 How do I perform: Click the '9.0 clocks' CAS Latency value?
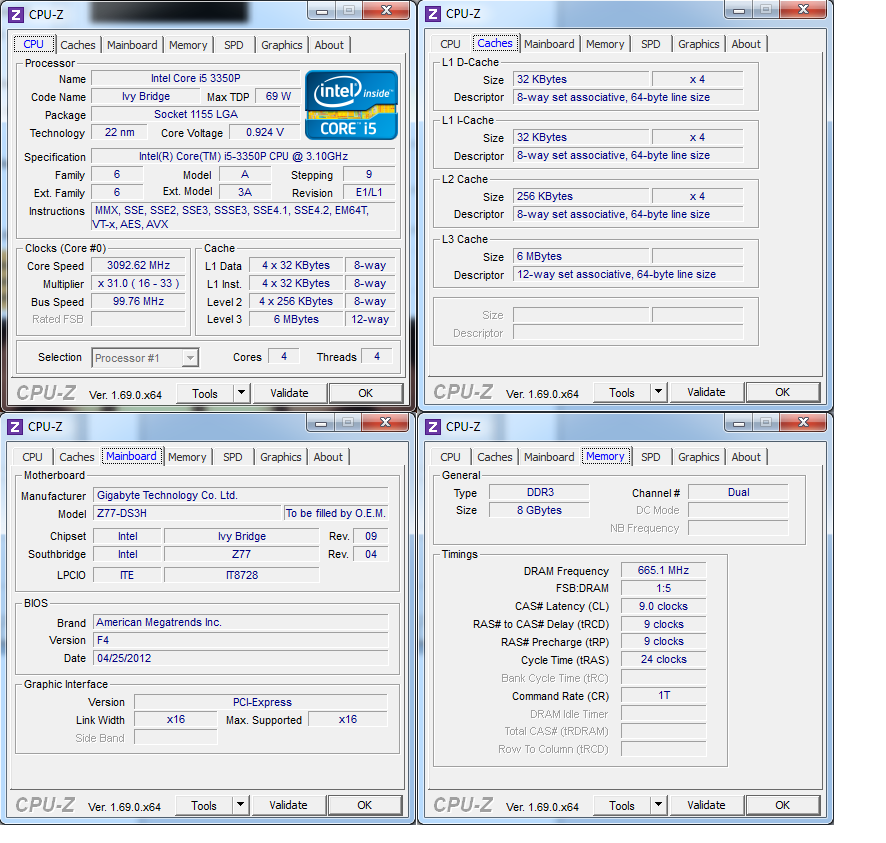663,606
